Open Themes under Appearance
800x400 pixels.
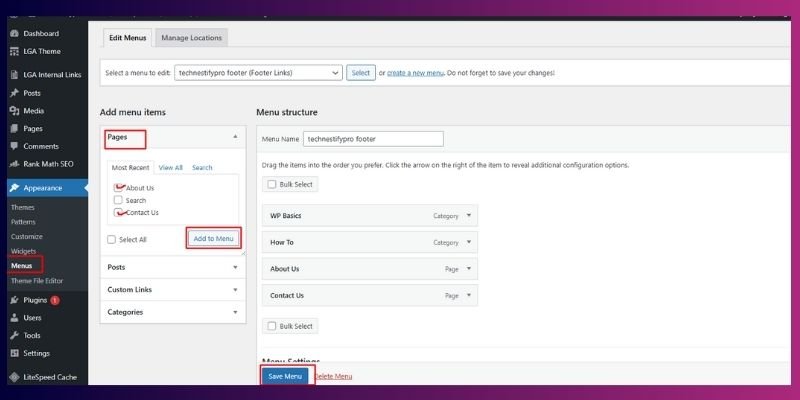click(22, 208)
